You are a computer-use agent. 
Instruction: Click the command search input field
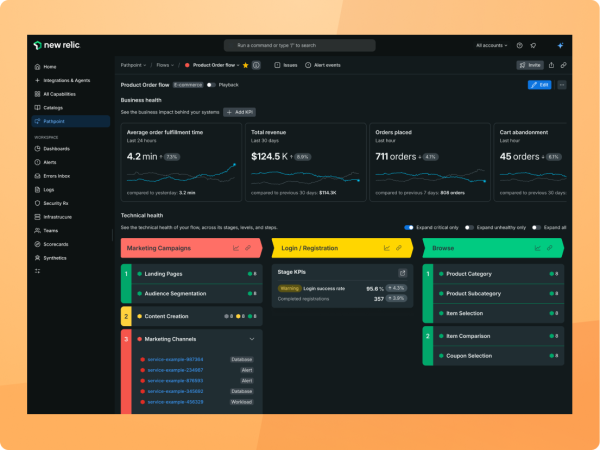pyautogui.click(x=300, y=45)
